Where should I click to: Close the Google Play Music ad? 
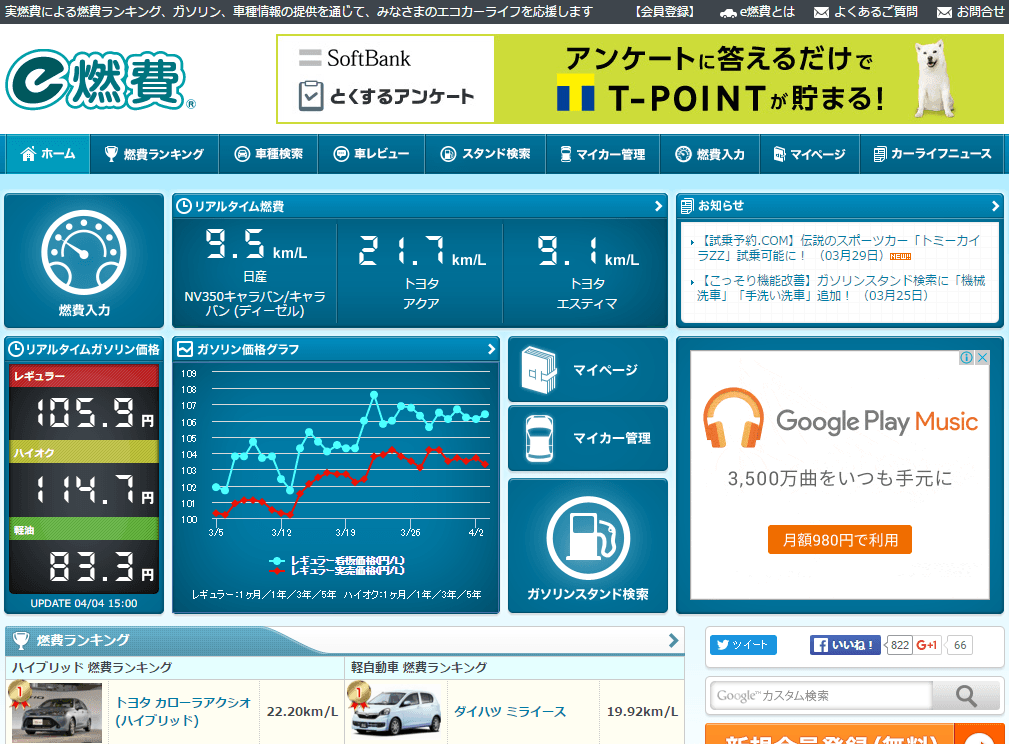pyautogui.click(x=982, y=358)
